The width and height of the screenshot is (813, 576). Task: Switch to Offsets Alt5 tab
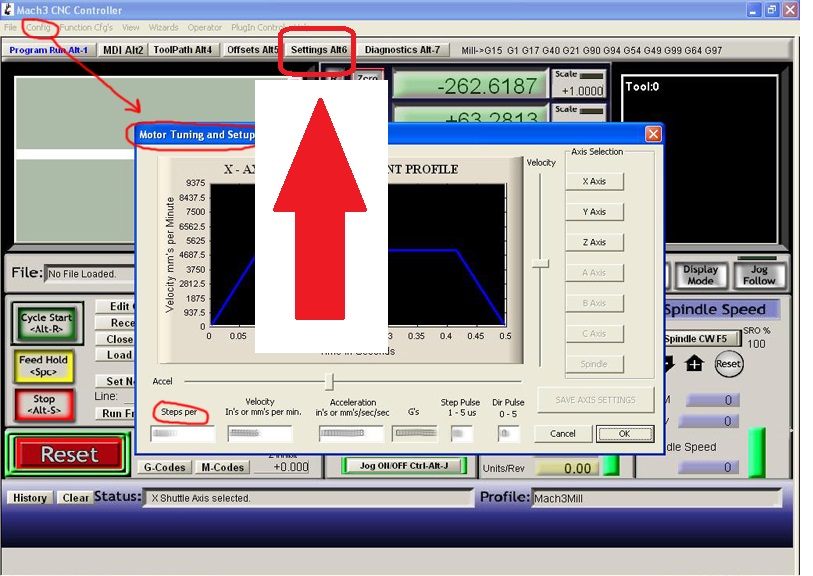click(x=252, y=50)
